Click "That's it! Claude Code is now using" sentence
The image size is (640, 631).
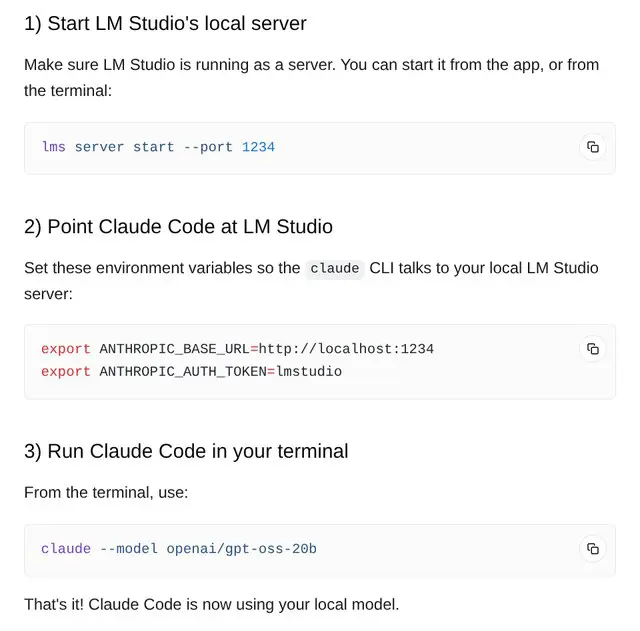coord(211,604)
